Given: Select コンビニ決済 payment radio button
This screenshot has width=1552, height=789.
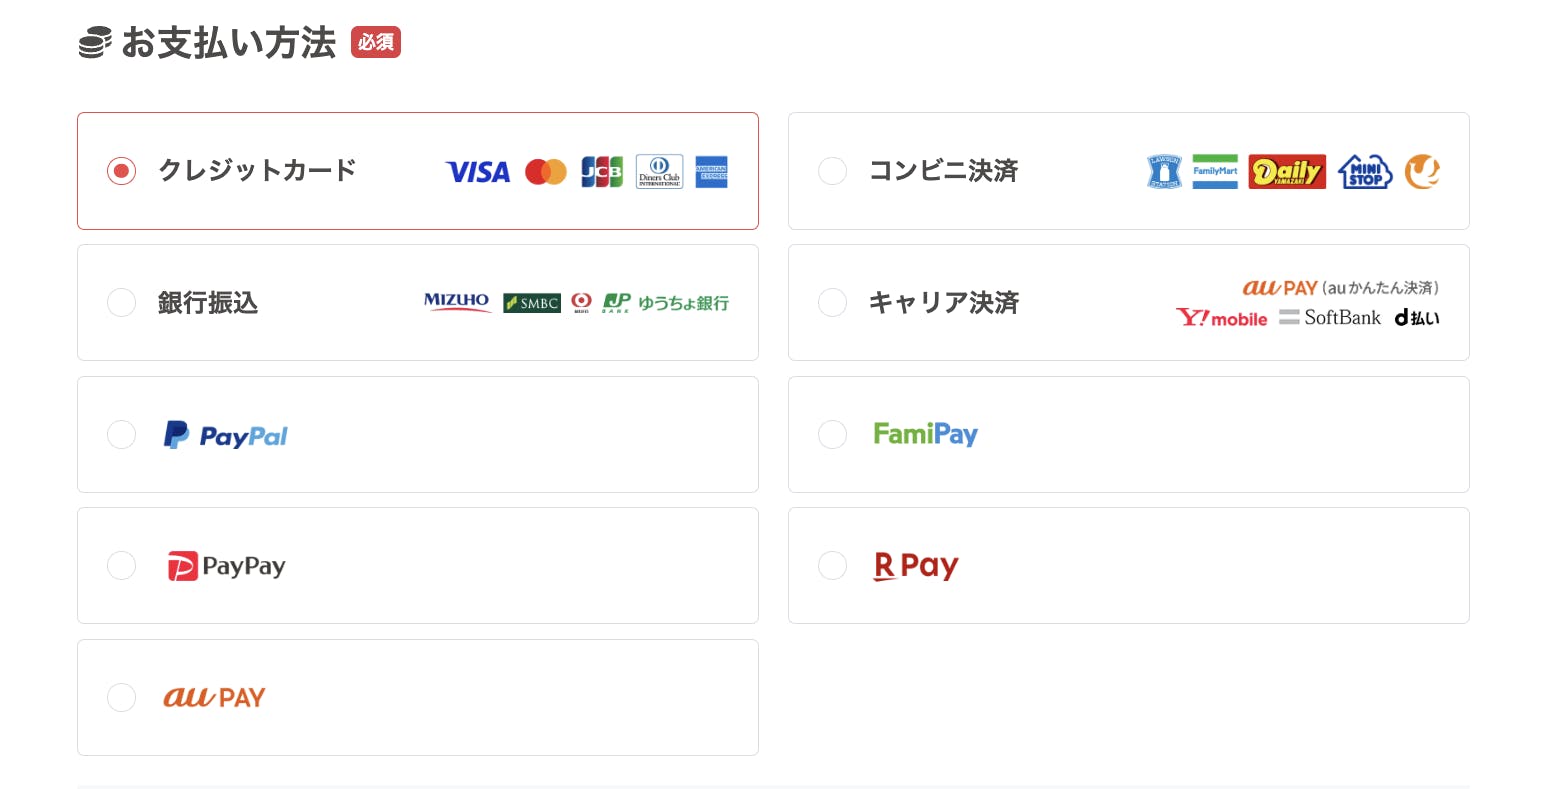Looking at the screenshot, I should pos(832,171).
